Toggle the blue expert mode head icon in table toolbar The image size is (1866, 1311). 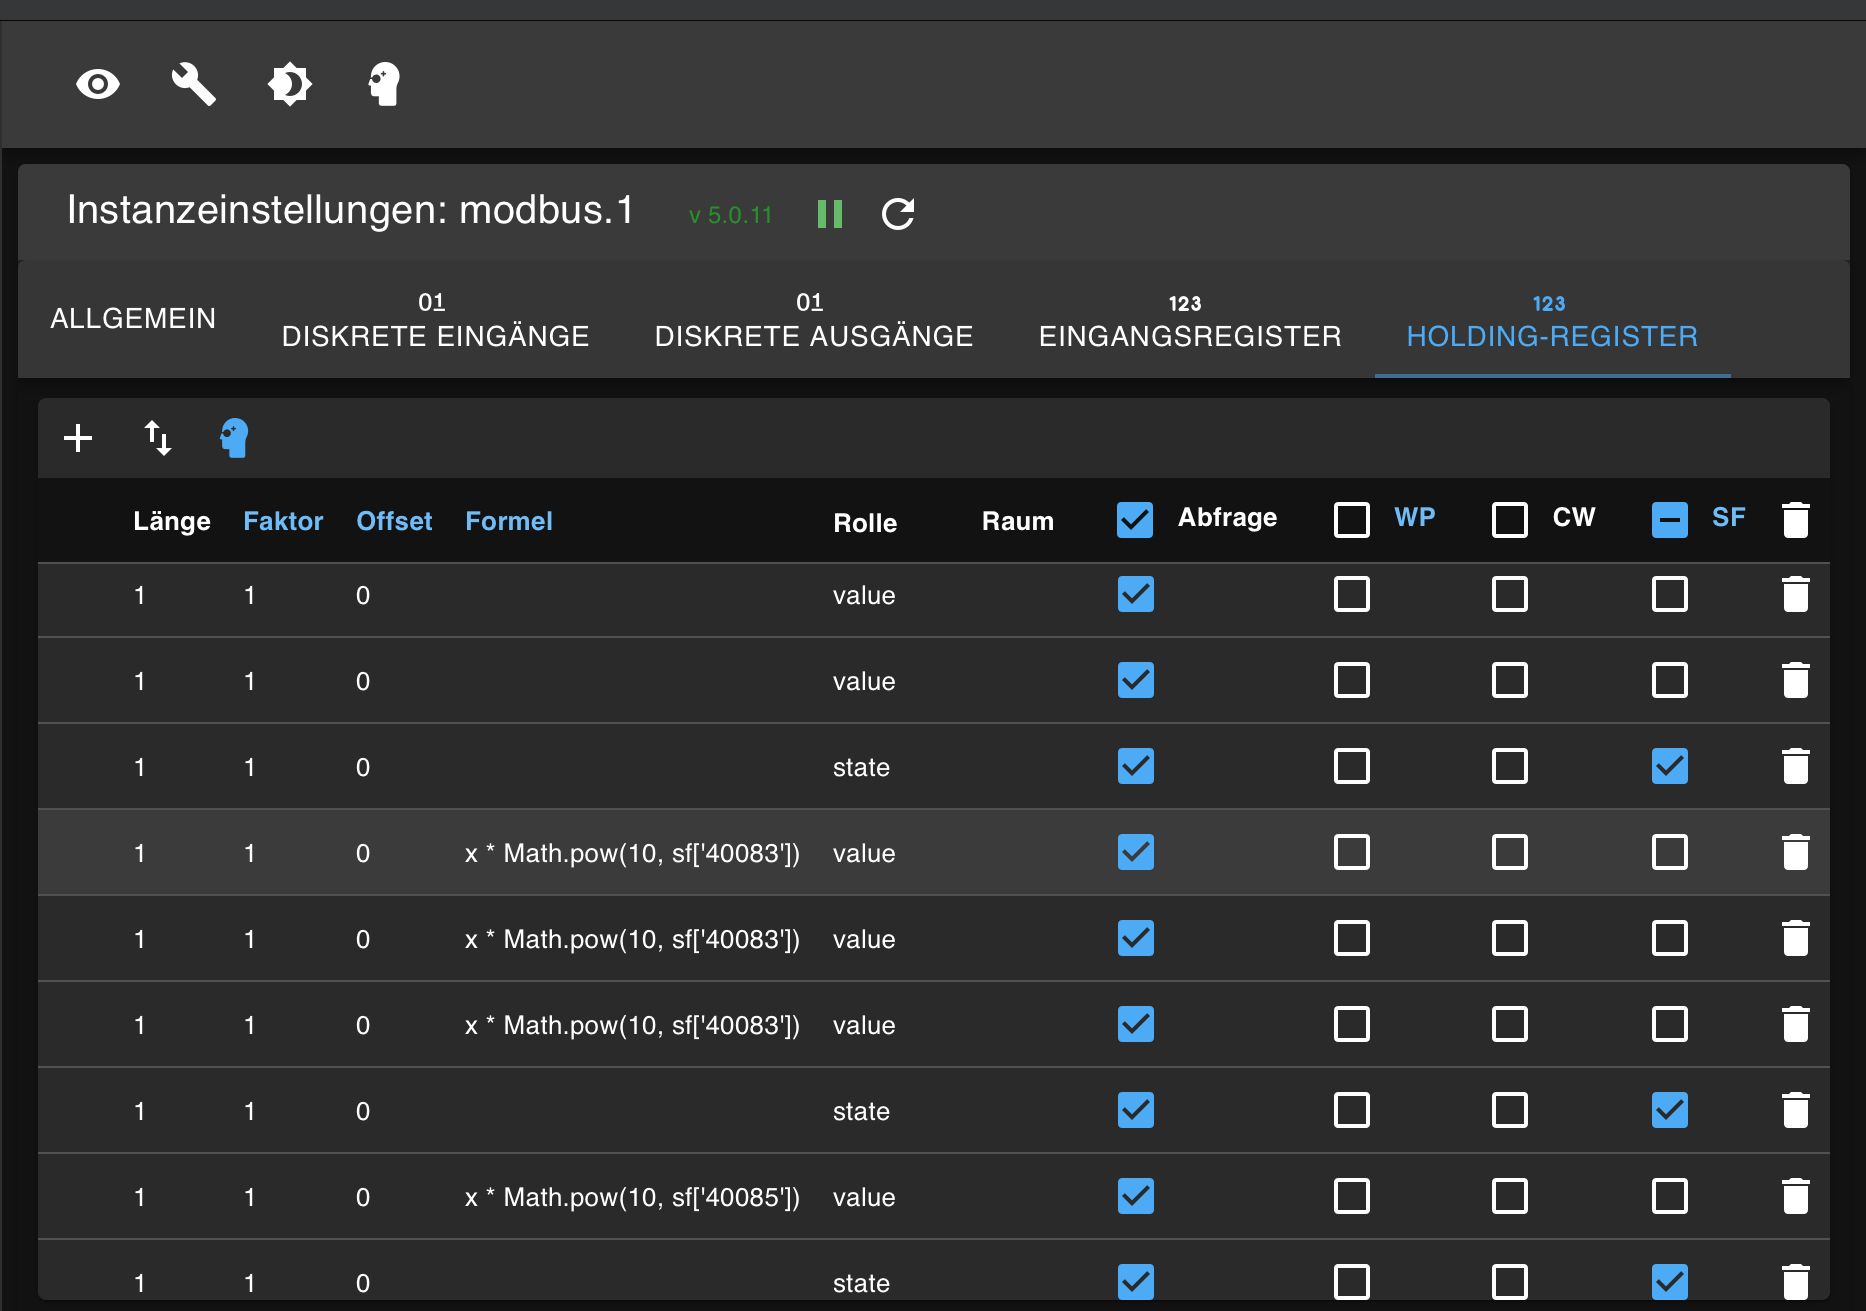234,438
